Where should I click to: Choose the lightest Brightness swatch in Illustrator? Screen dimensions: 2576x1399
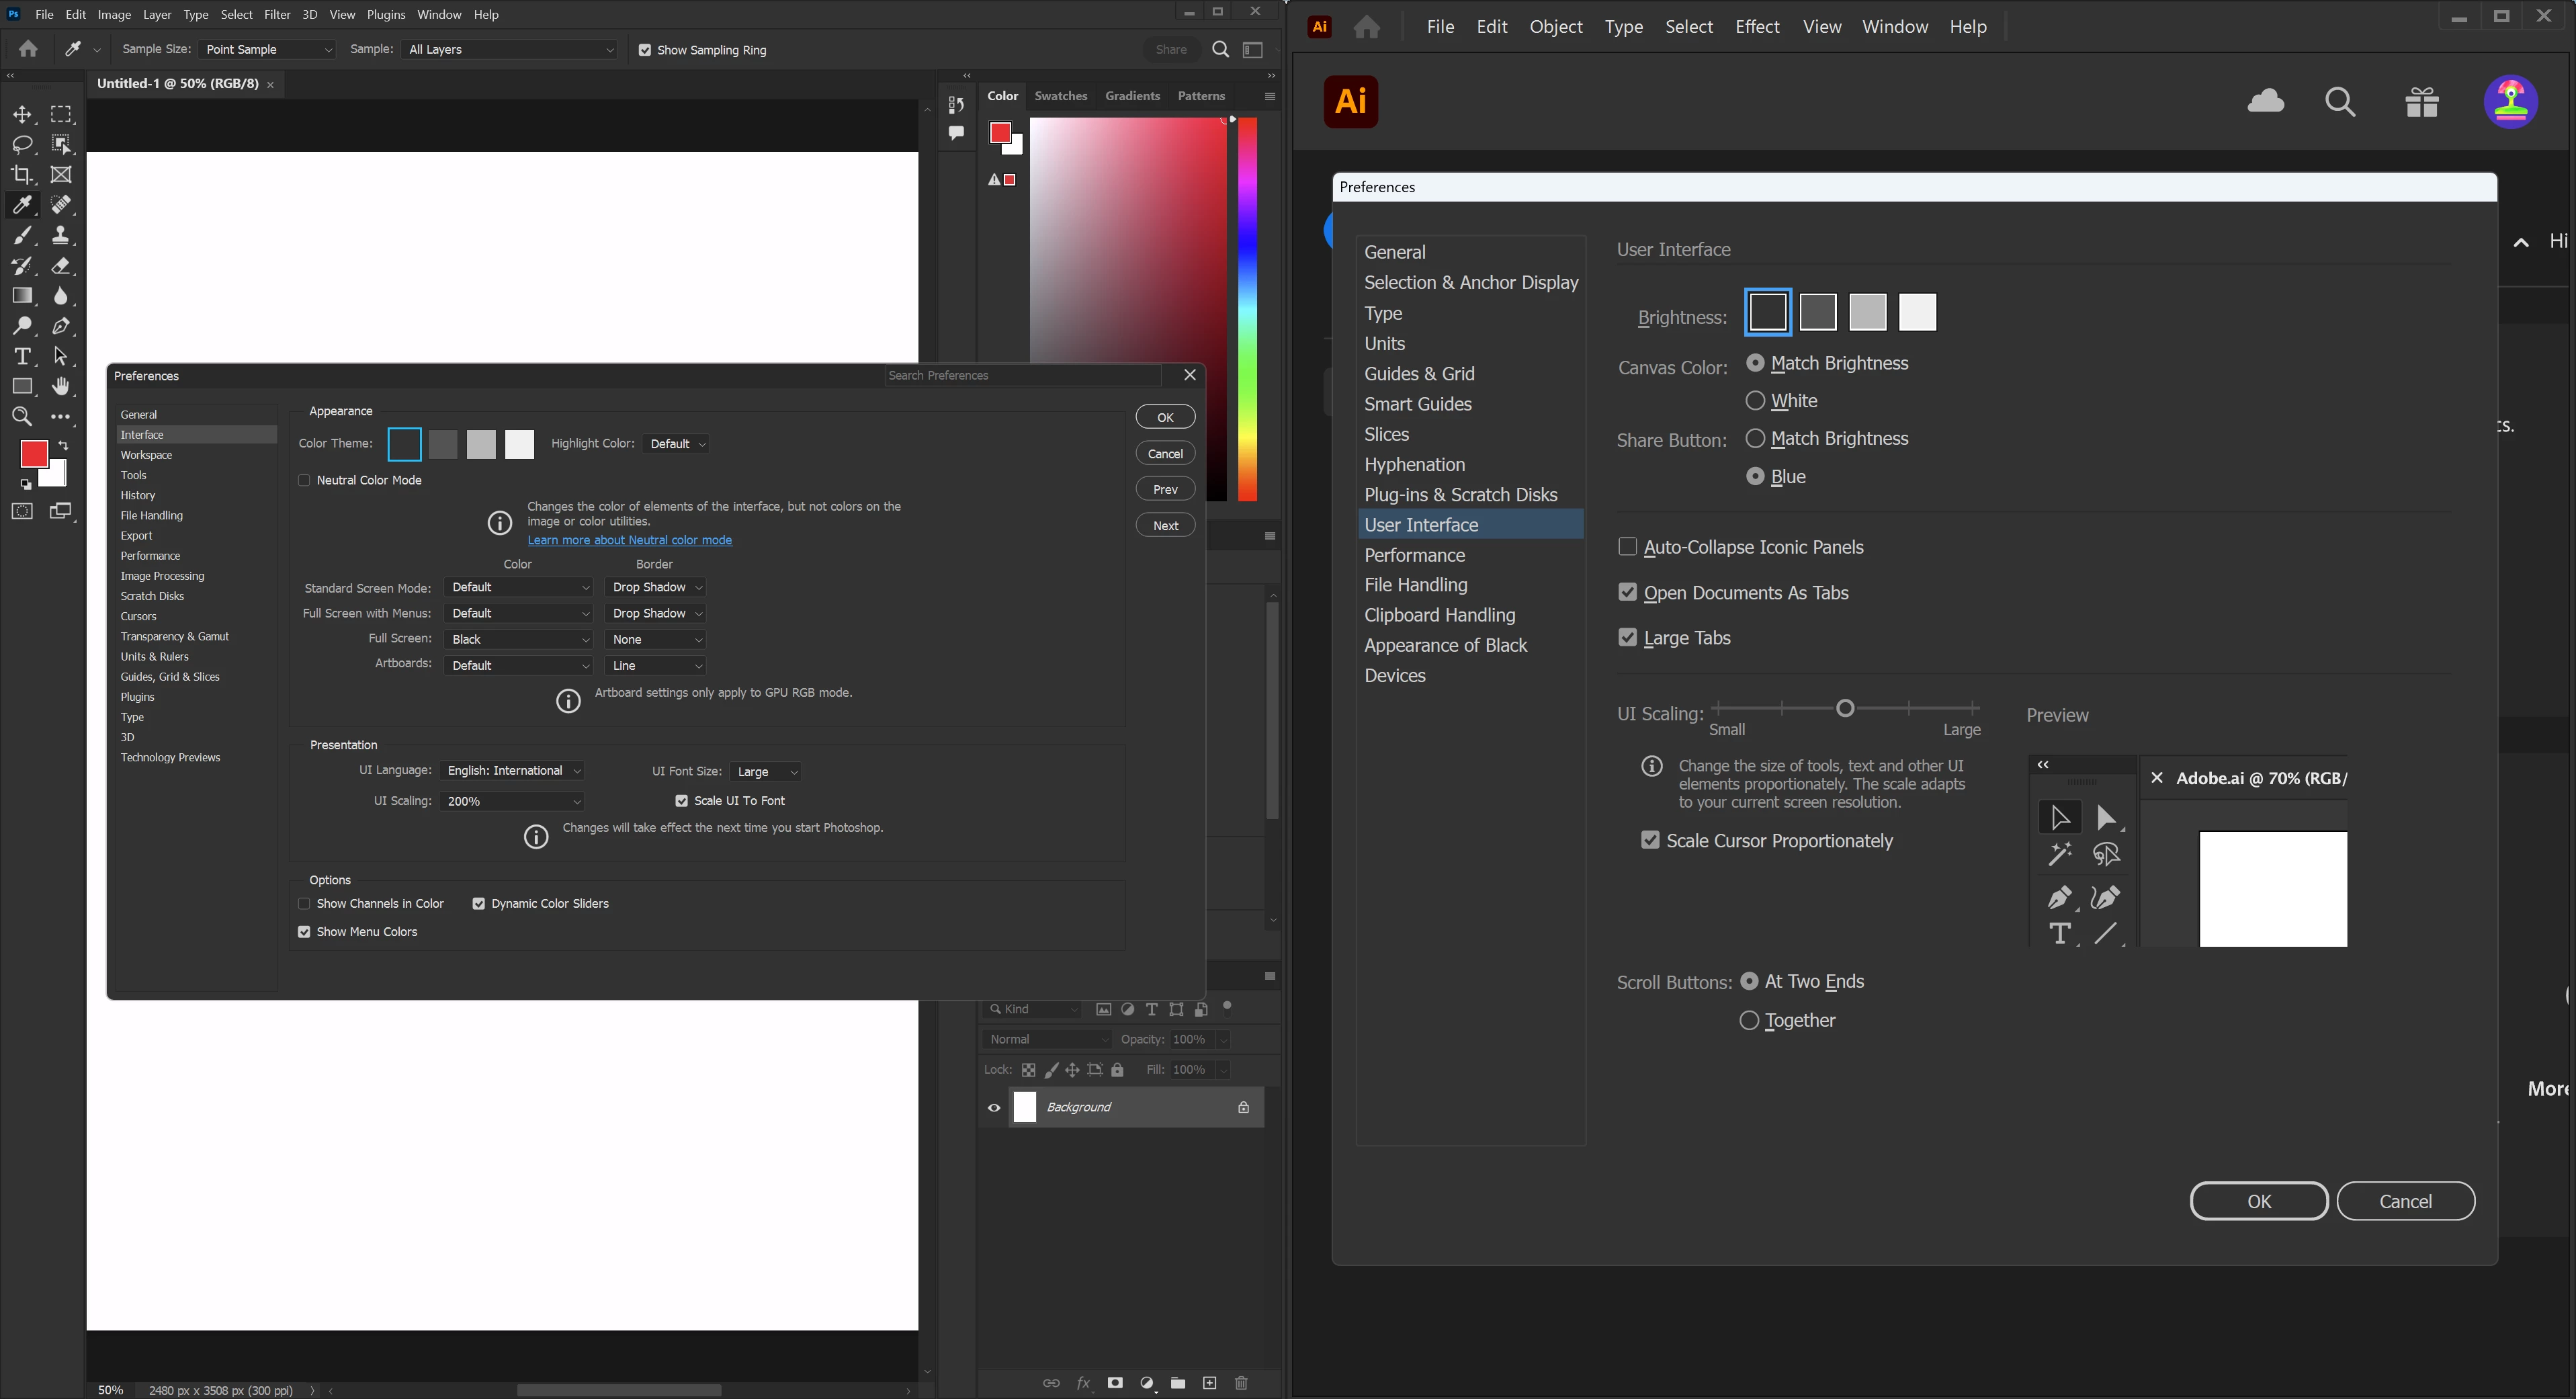coord(1917,313)
